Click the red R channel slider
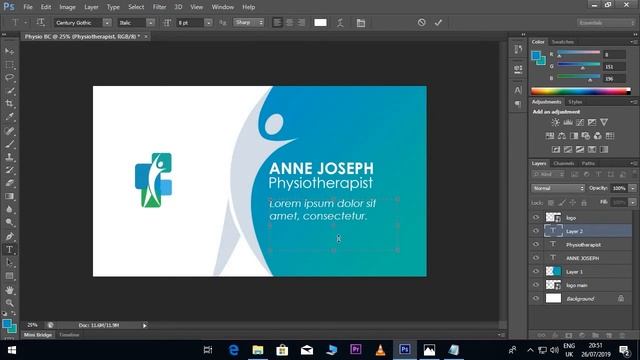This screenshot has width=640, height=360. point(579,53)
